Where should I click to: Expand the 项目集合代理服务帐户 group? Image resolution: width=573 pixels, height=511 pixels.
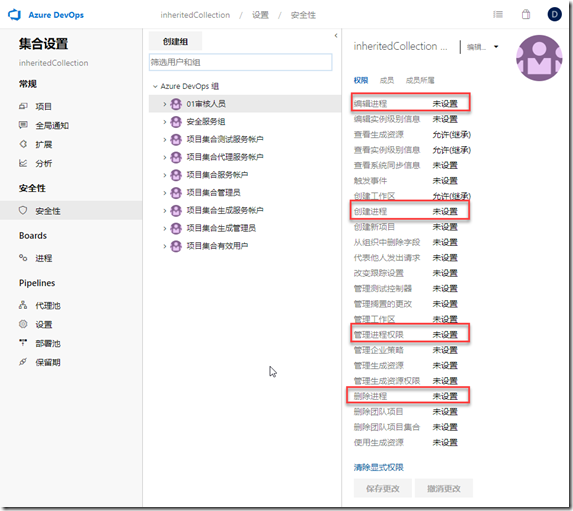[164, 157]
